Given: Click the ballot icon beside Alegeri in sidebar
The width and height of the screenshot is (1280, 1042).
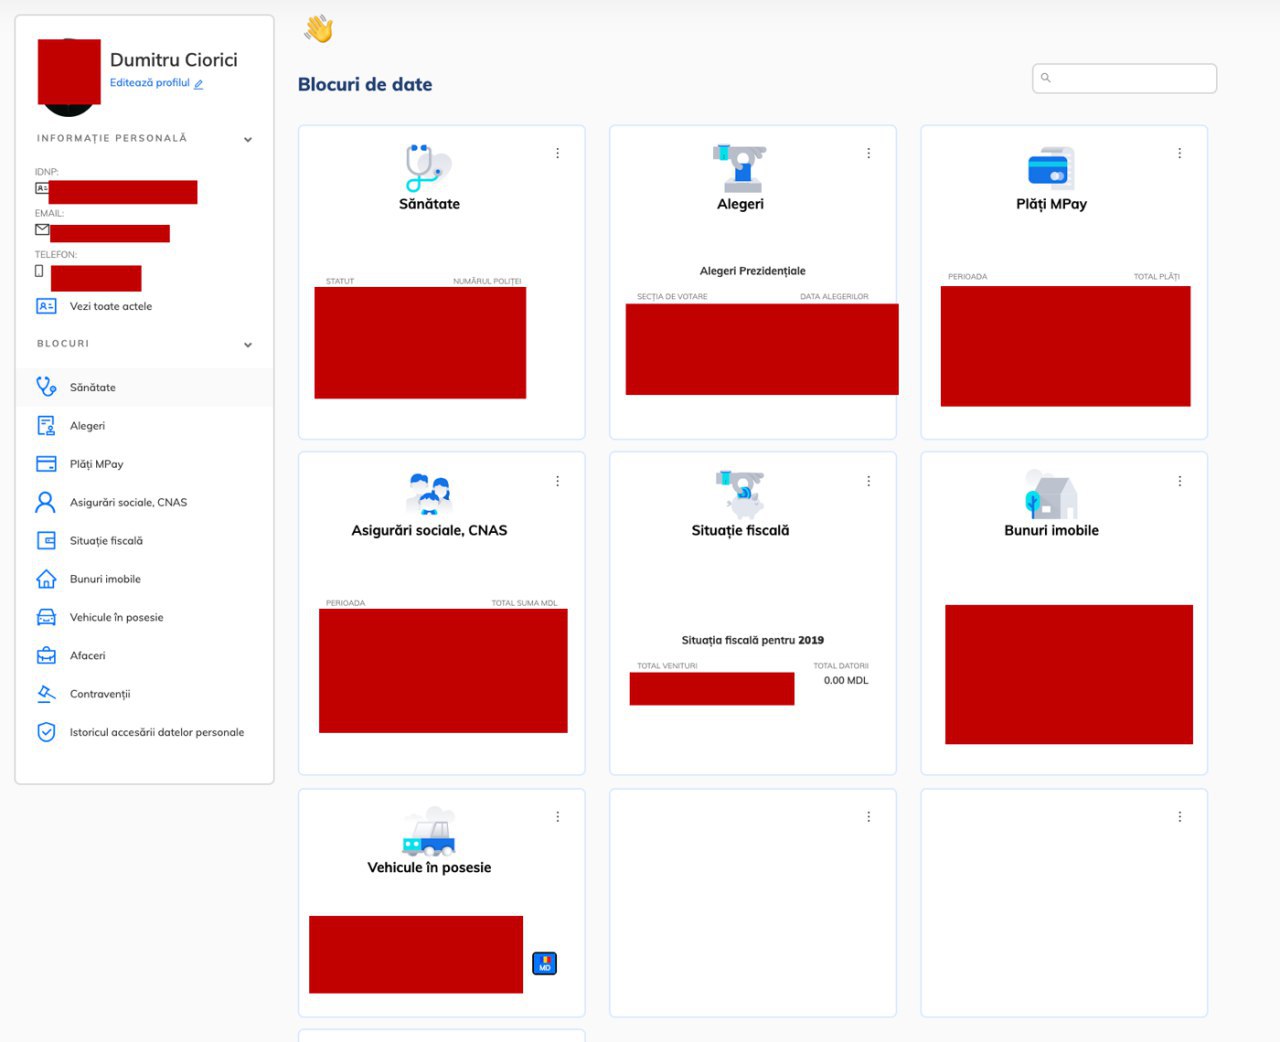Looking at the screenshot, I should pyautogui.click(x=46, y=426).
